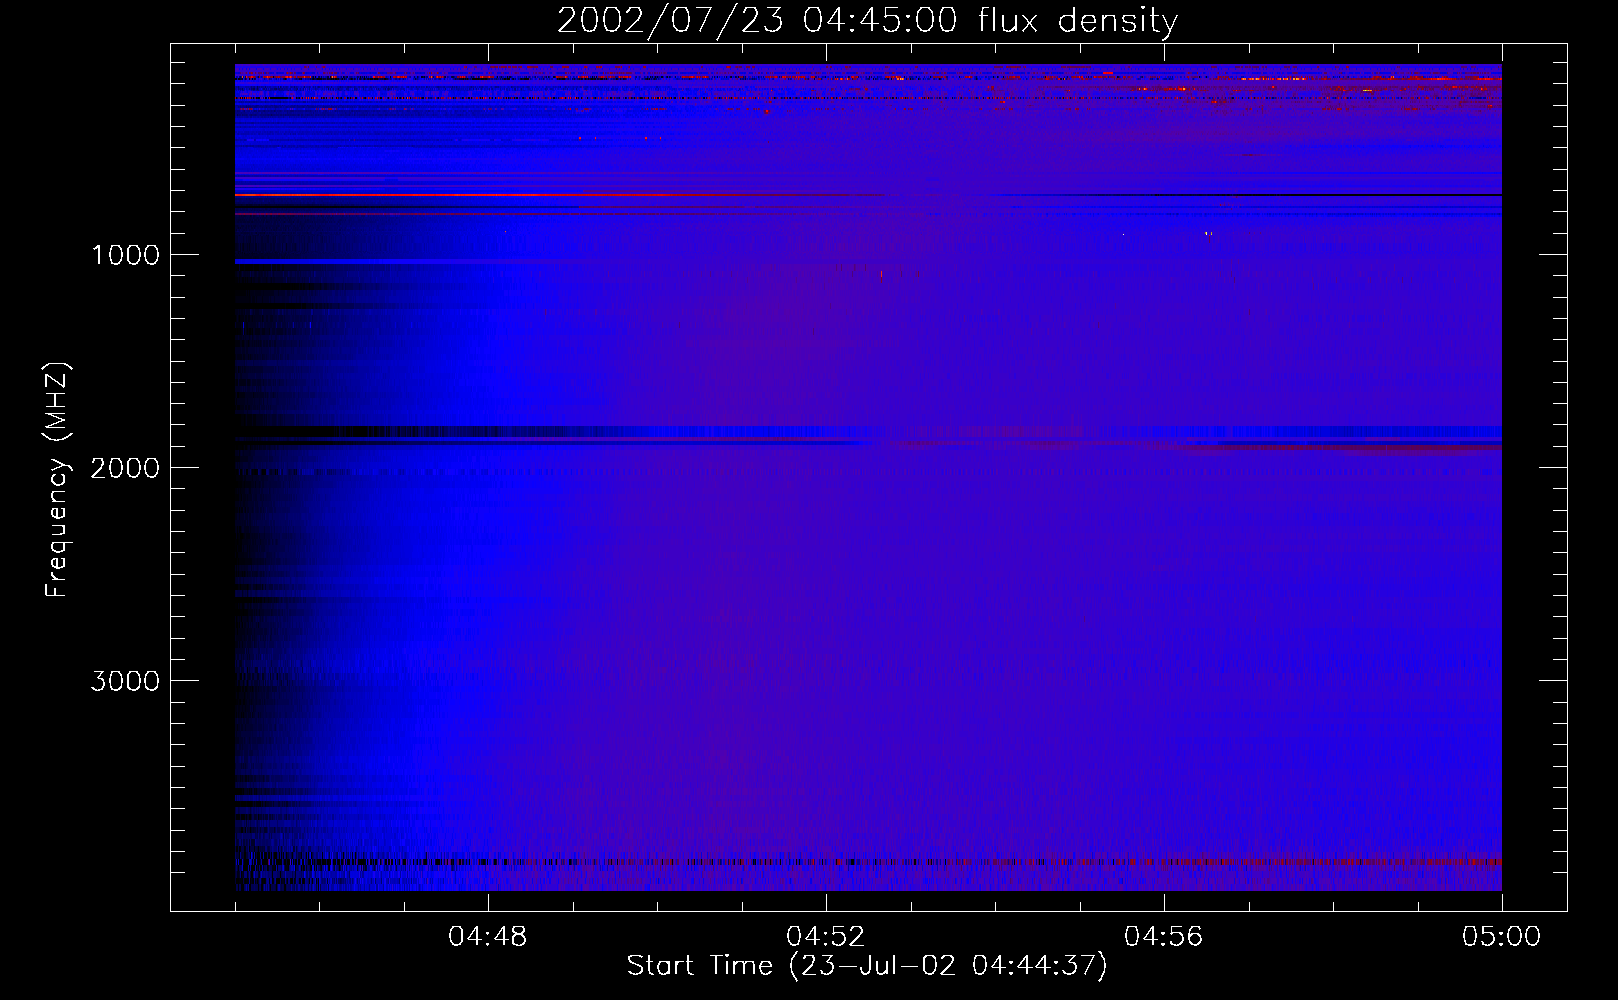Click the 04:52 time tick label
Image resolution: width=1618 pixels, height=1000 pixels.
(x=826, y=937)
